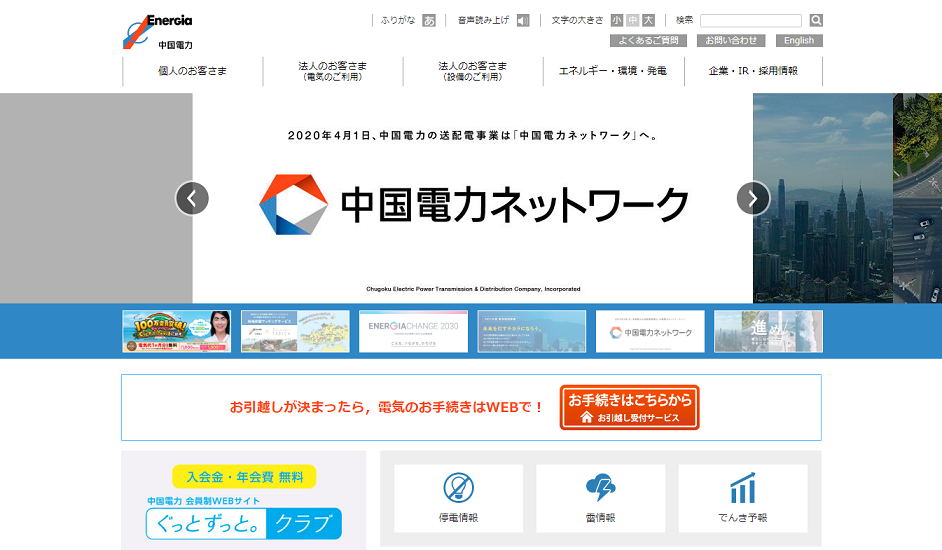Set text size to large (大)

pyautogui.click(x=648, y=20)
